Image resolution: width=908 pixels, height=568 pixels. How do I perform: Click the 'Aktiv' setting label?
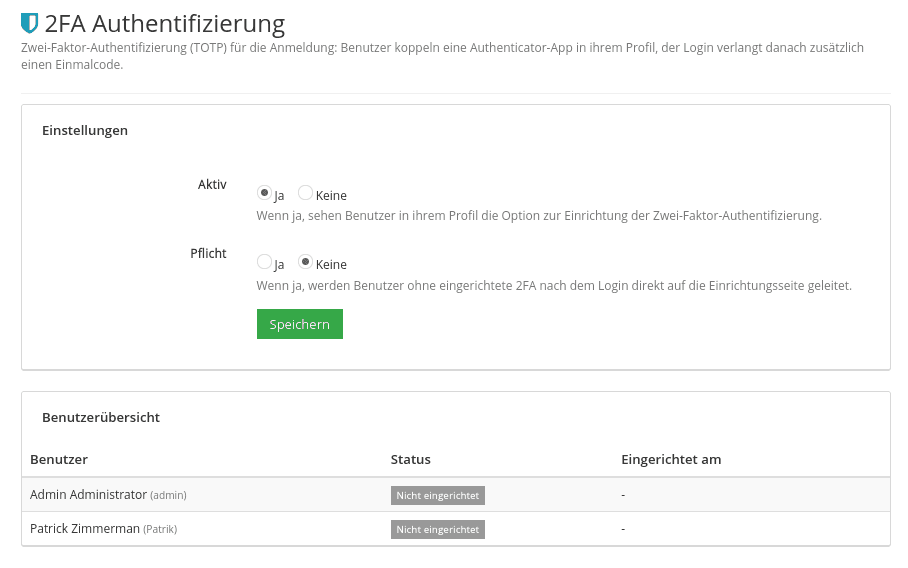tap(212, 185)
